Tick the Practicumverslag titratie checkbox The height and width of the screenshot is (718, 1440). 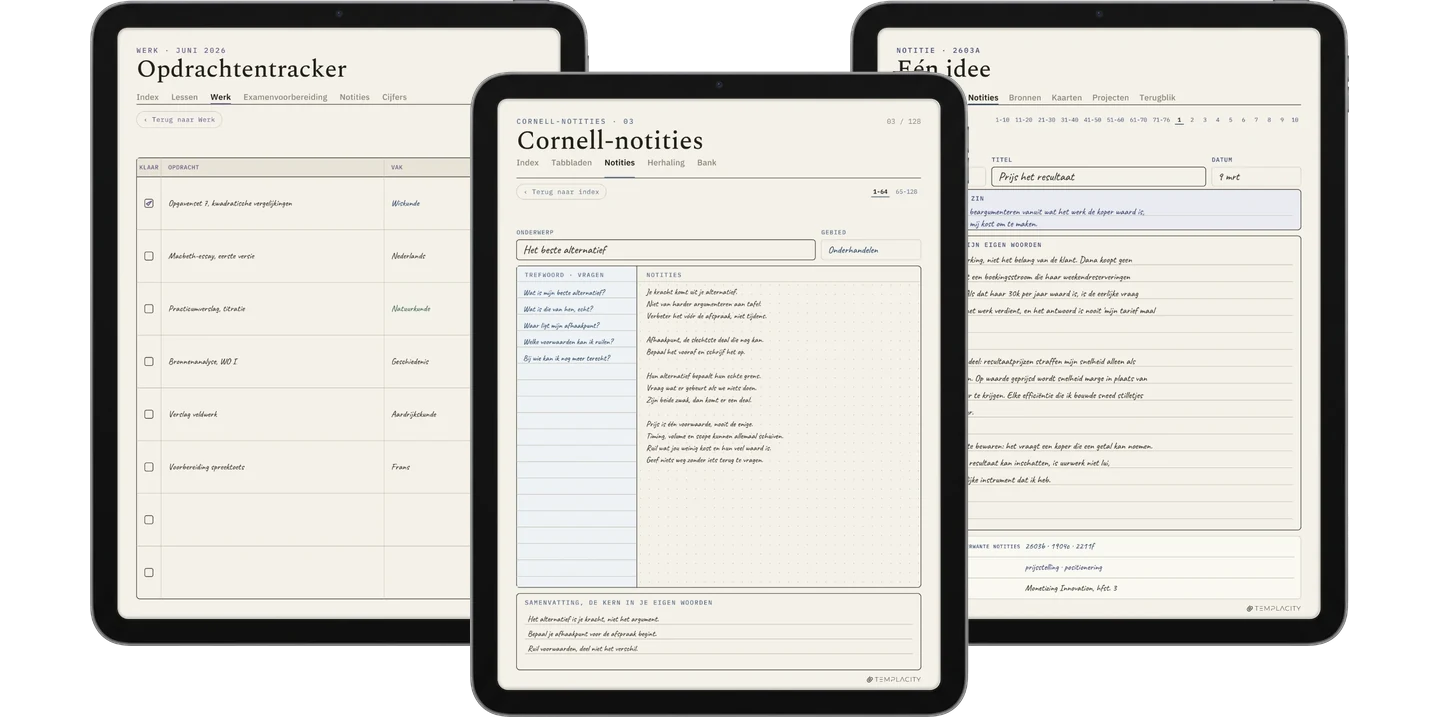[x=149, y=309]
